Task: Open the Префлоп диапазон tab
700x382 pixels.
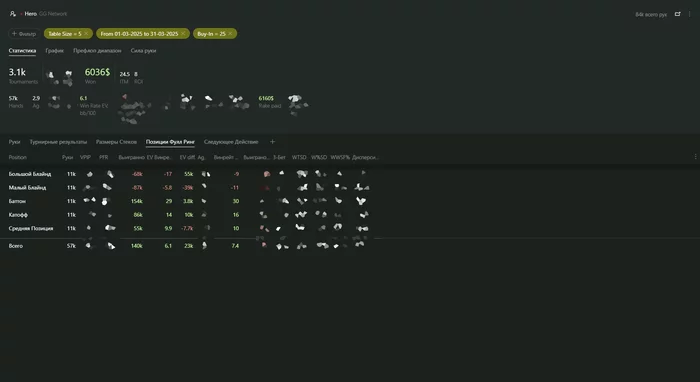Action: [x=97, y=51]
